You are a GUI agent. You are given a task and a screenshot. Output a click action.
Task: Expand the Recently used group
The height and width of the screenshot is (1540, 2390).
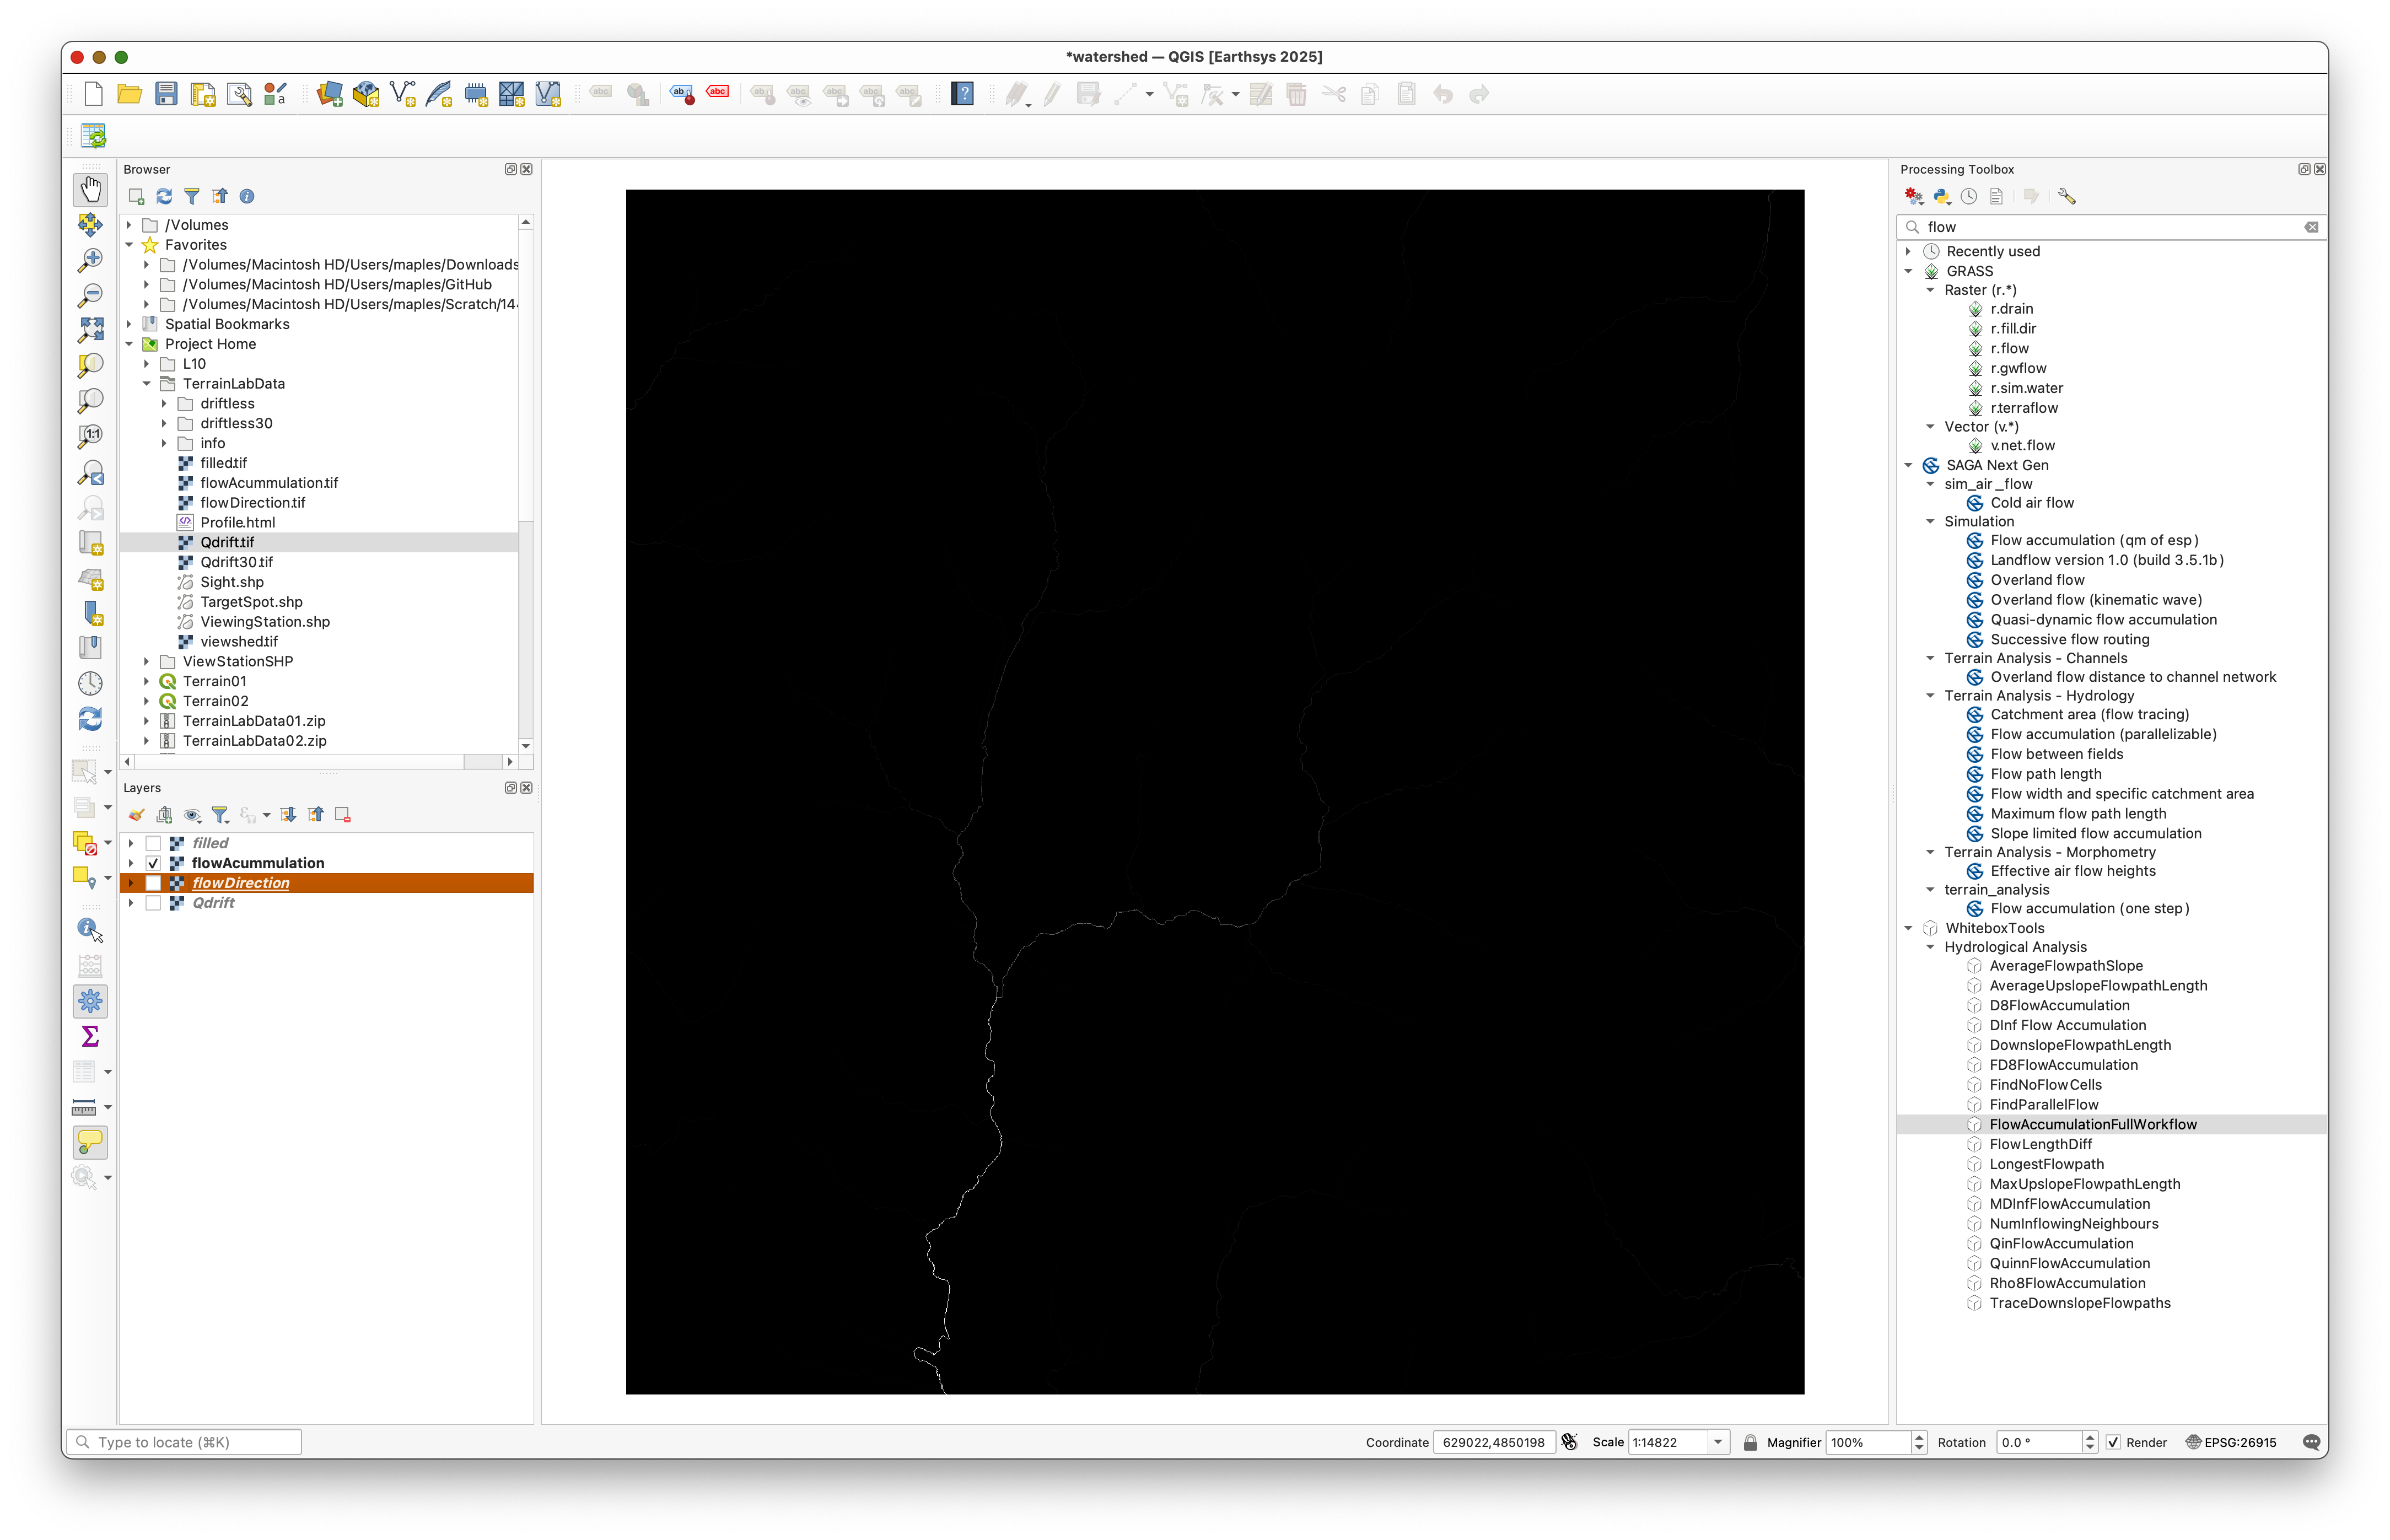(x=1908, y=251)
